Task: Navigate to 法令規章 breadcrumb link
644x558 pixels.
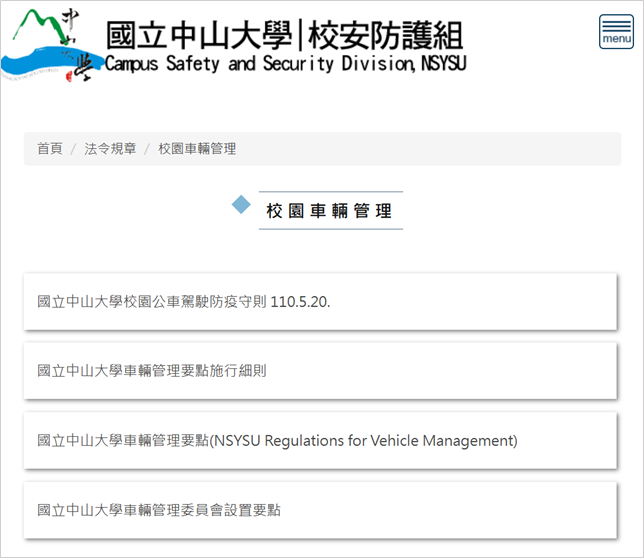Action: coord(110,149)
